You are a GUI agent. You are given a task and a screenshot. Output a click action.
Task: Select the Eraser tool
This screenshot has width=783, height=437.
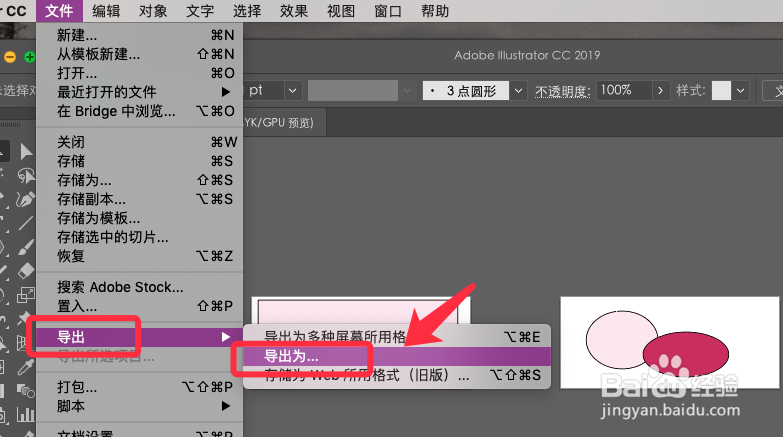[26, 271]
